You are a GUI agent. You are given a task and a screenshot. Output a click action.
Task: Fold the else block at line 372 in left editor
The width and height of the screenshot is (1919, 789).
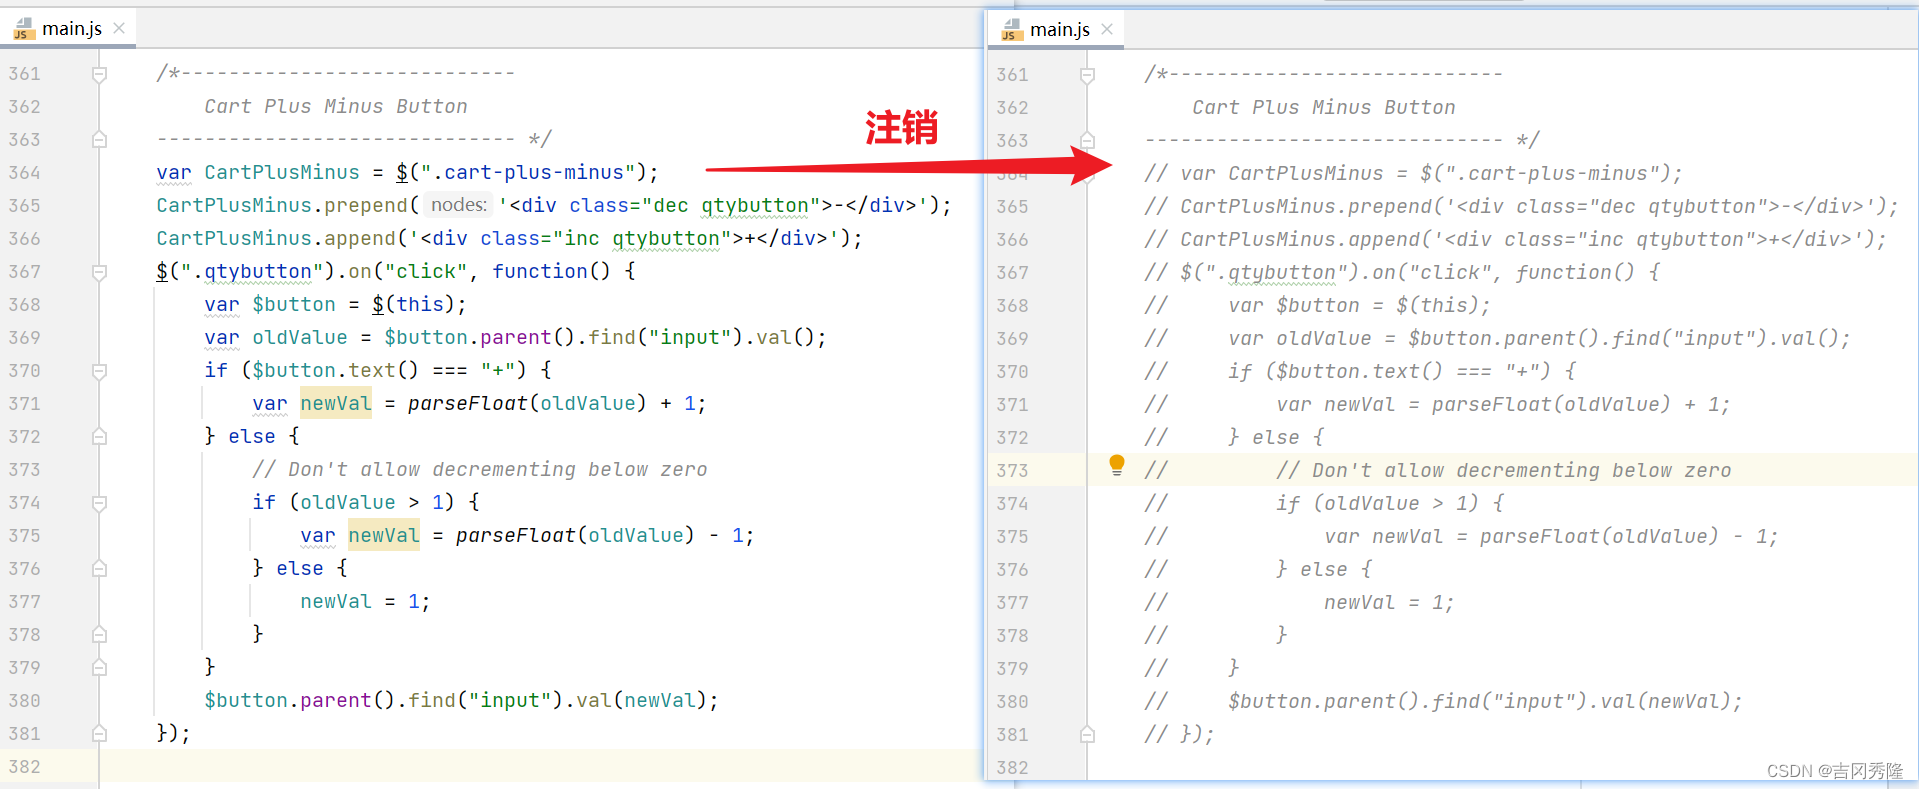coord(99,437)
